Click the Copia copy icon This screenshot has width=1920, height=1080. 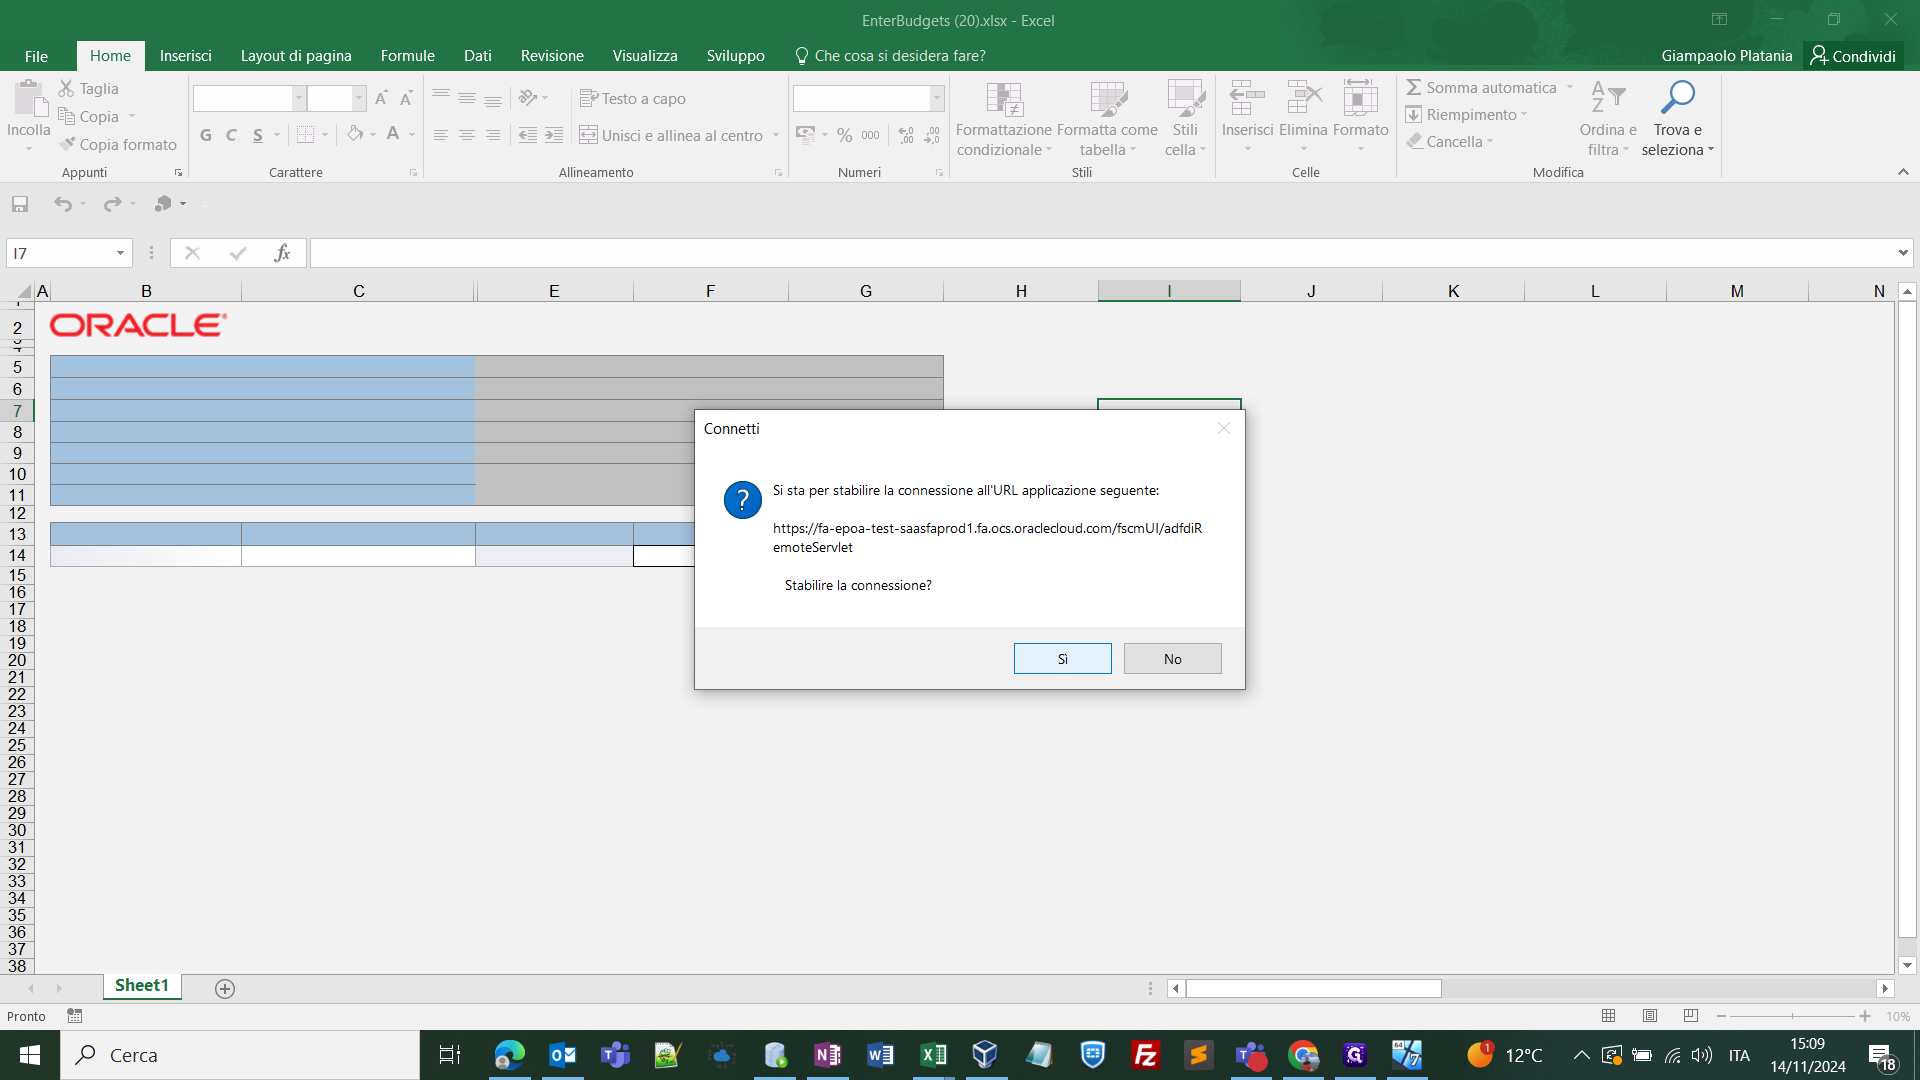coord(67,117)
